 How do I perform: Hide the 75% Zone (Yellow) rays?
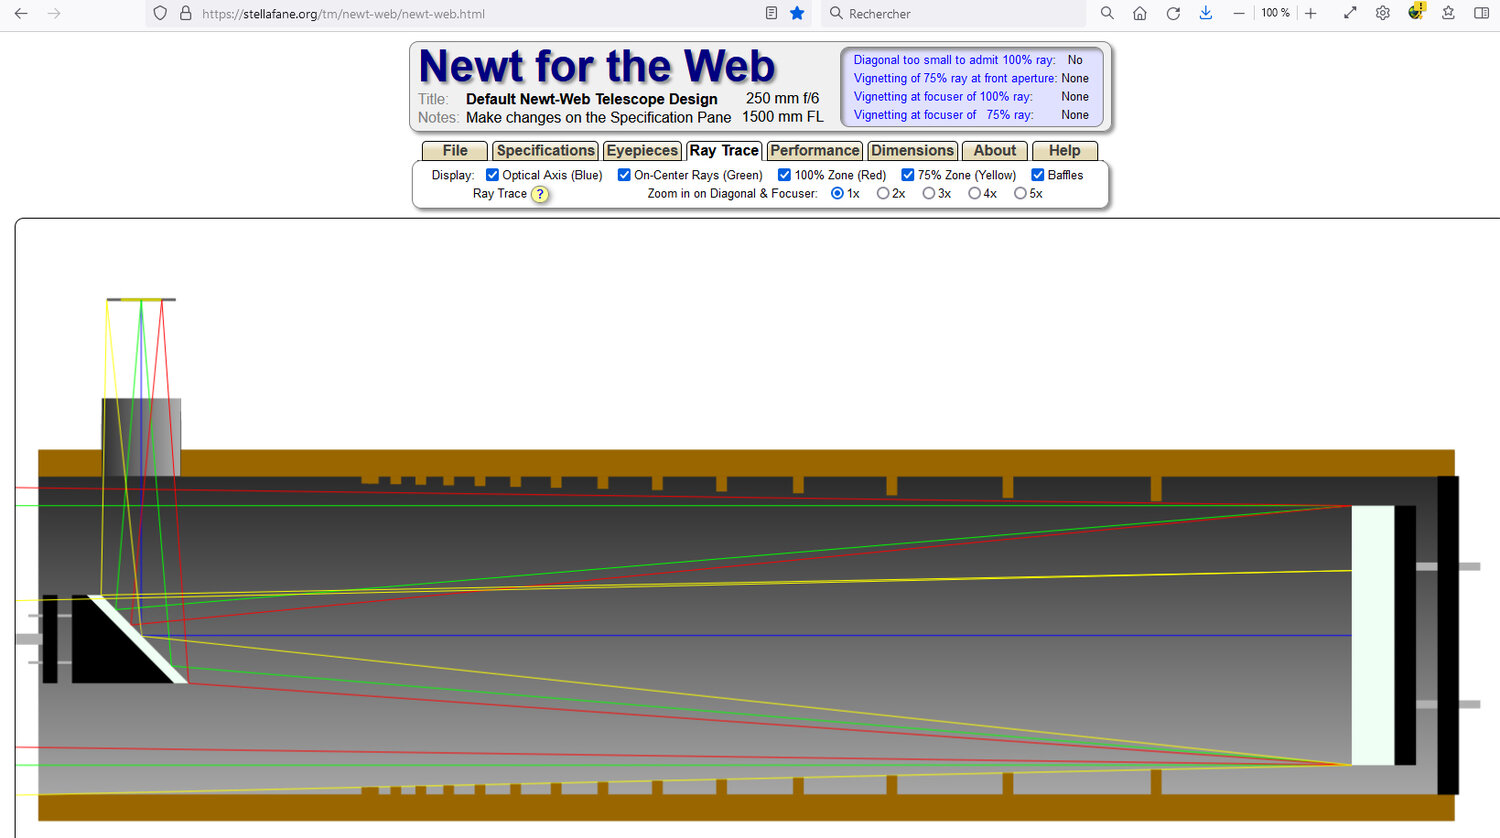[908, 175]
